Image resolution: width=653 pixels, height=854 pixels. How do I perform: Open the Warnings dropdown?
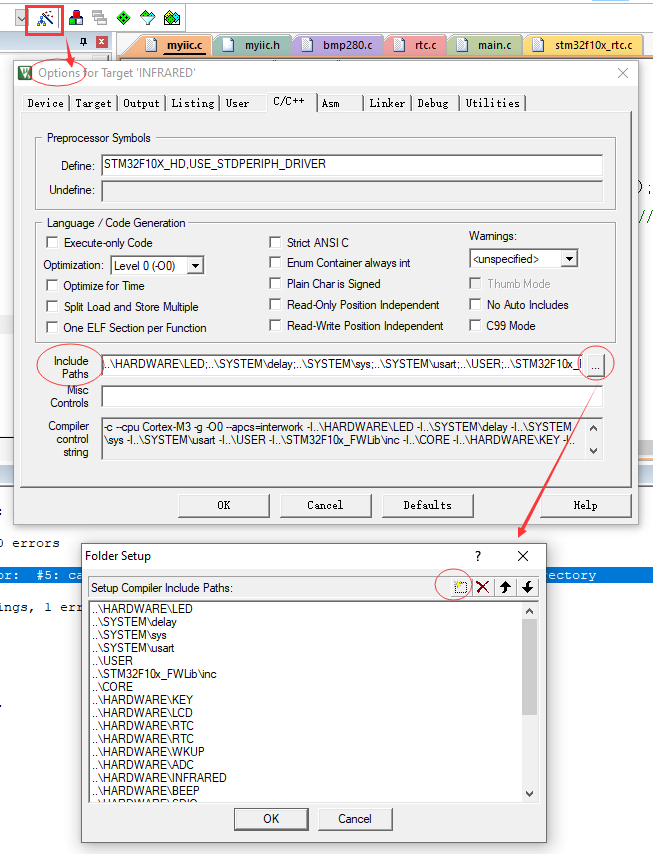569,259
